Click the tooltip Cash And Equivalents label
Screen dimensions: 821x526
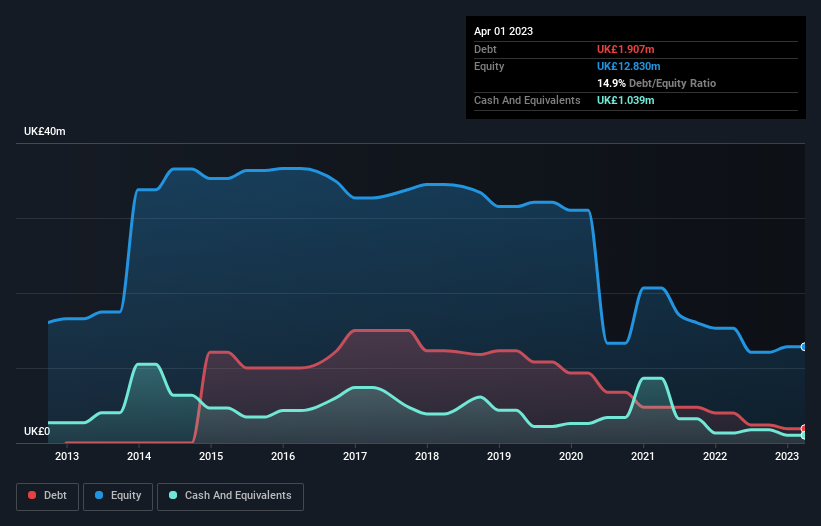click(527, 100)
